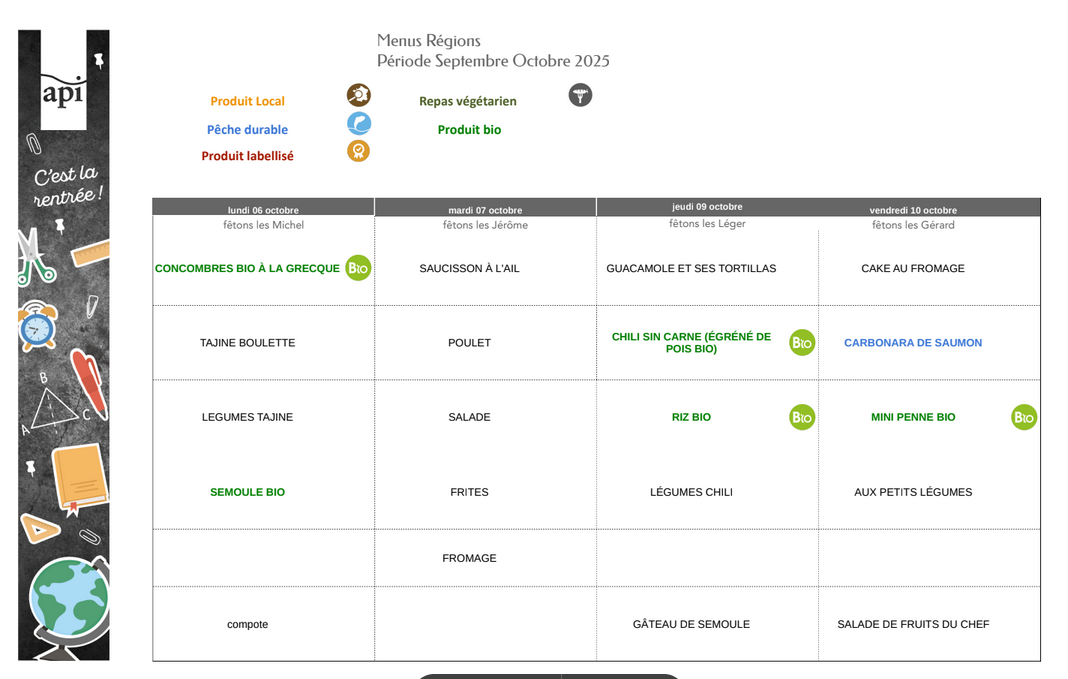The width and height of the screenshot is (1068, 679).
Task: Click the Produit Local legend icon
Action: point(358,95)
